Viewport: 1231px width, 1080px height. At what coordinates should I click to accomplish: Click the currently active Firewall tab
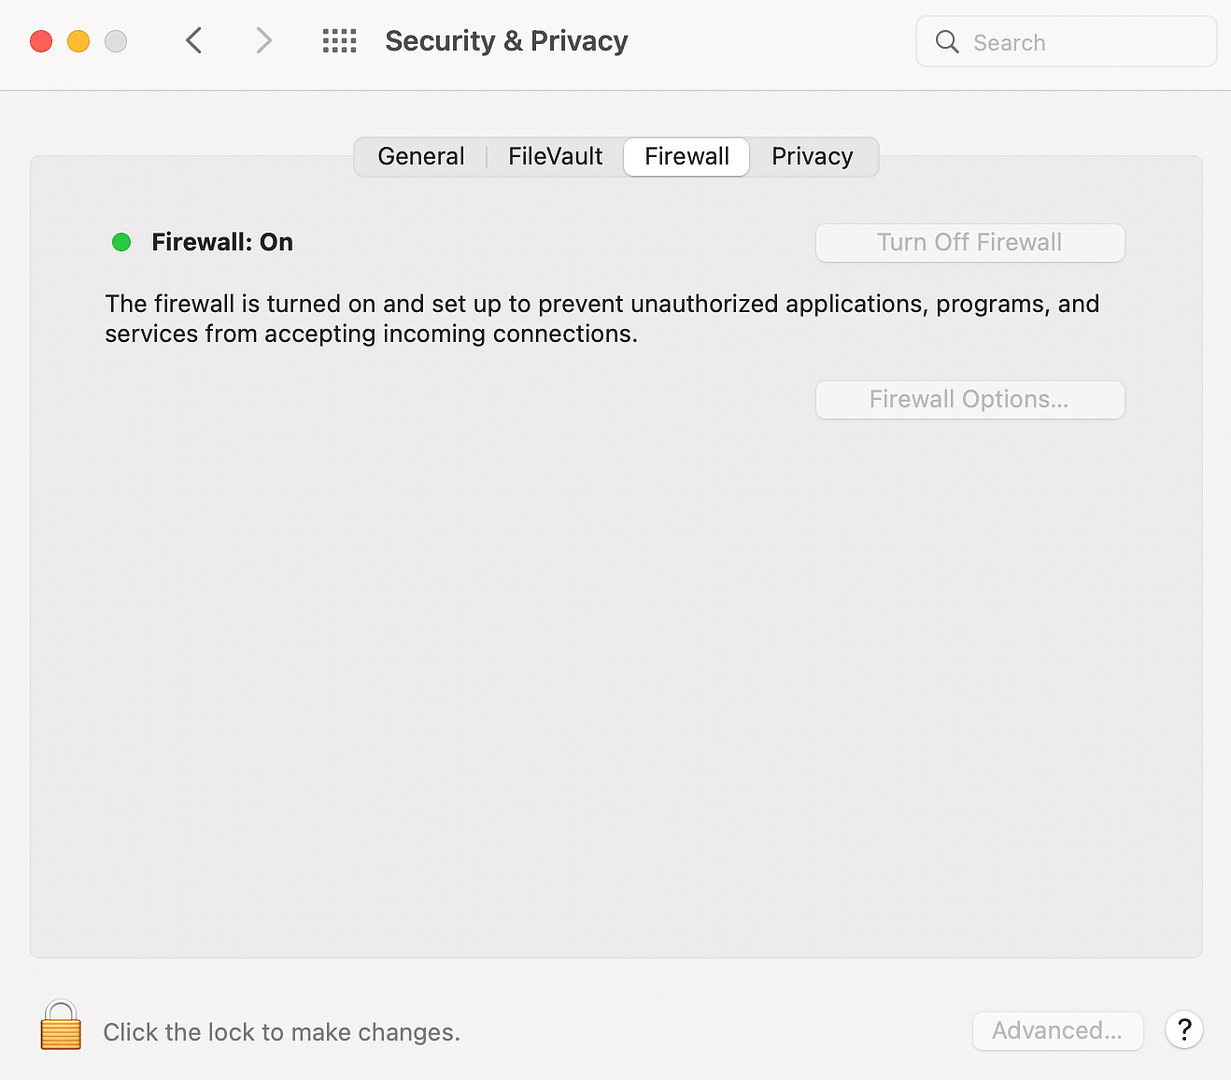point(686,156)
